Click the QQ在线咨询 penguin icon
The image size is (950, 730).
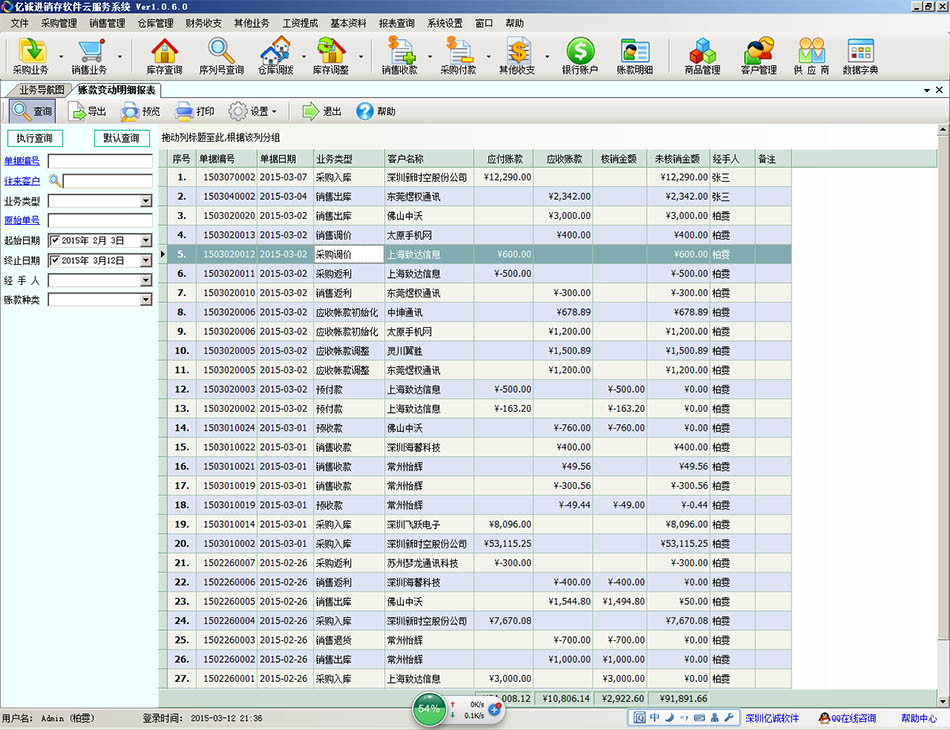click(x=824, y=718)
